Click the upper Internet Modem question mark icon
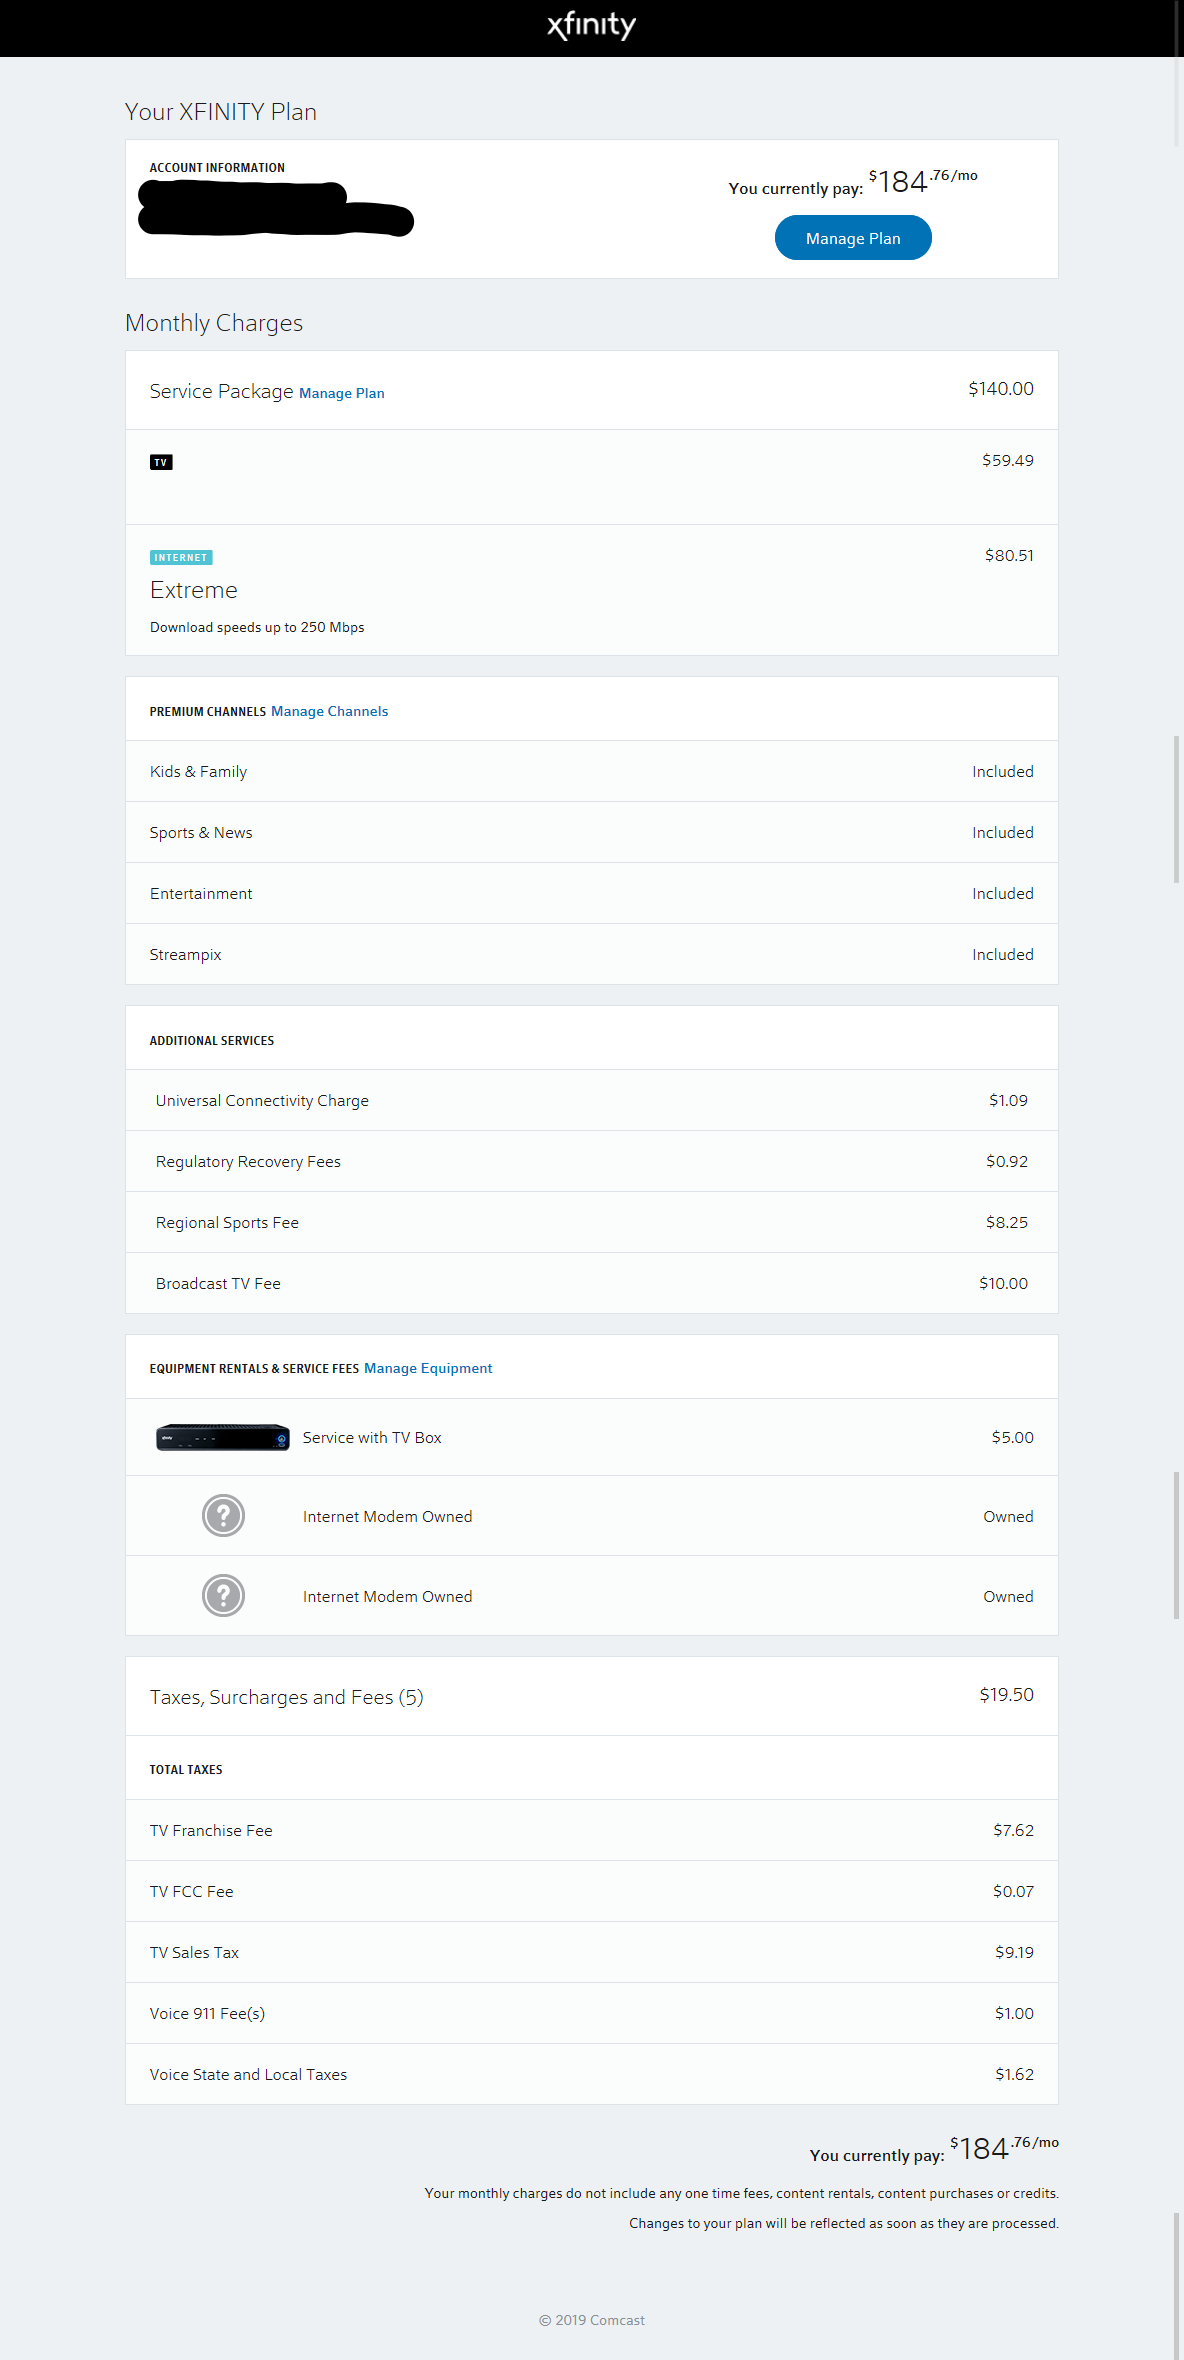Viewport: 1184px width, 2360px height. point(223,1516)
